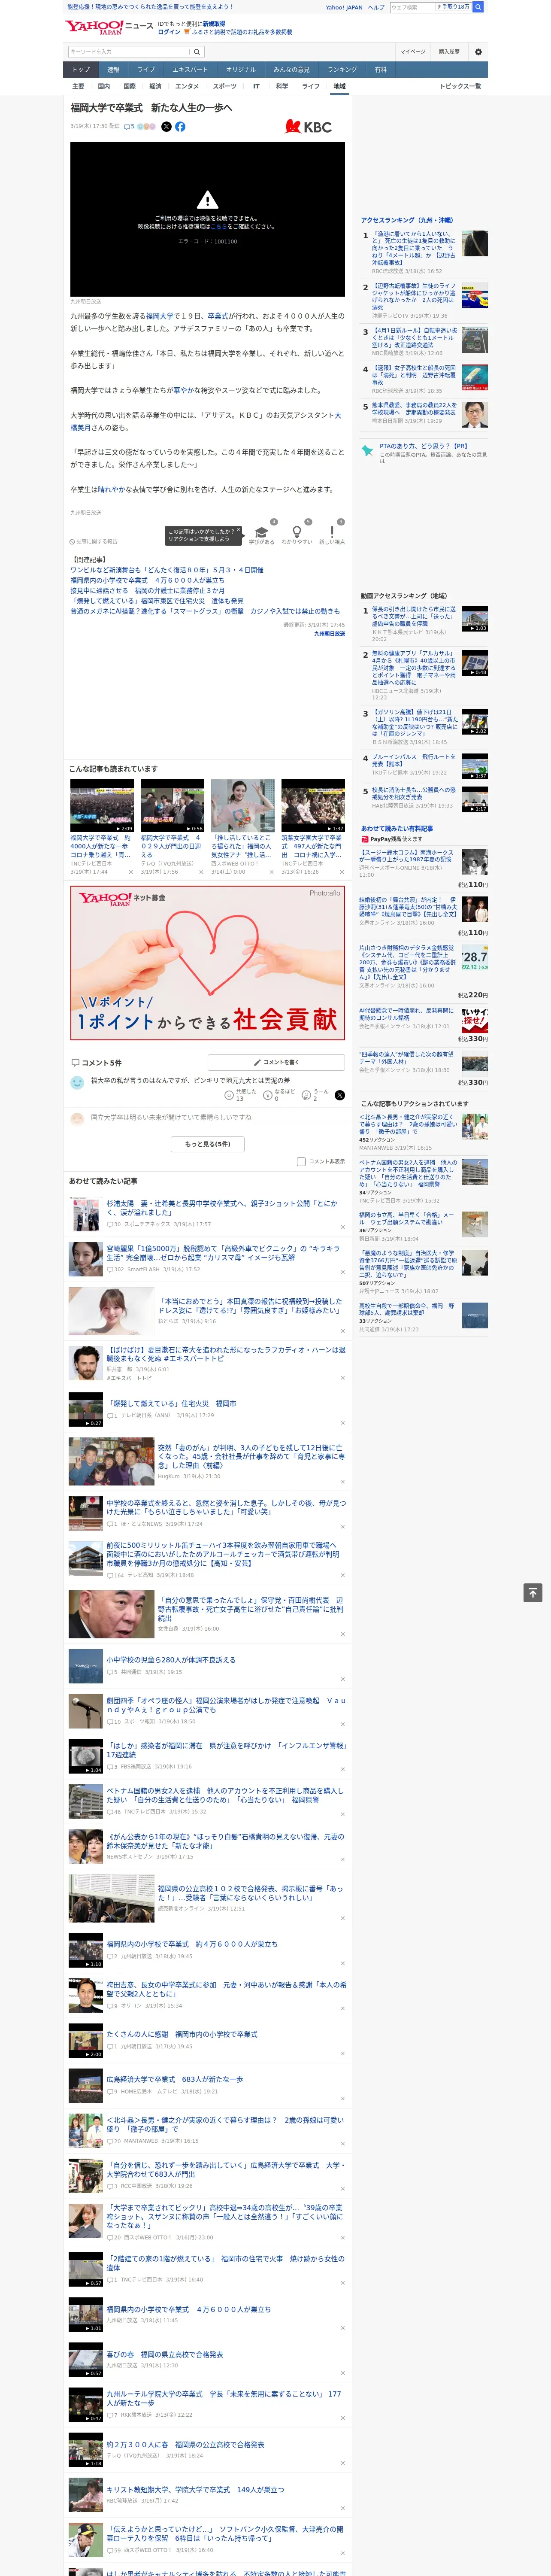The image size is (551, 2576).
Task: Open the 購入履歴 link
Action: coord(449,52)
